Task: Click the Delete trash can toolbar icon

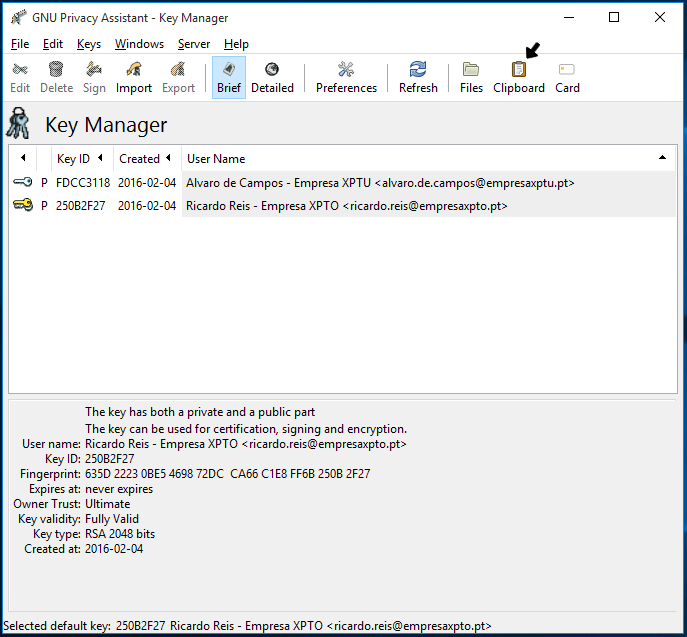Action: pos(56,69)
